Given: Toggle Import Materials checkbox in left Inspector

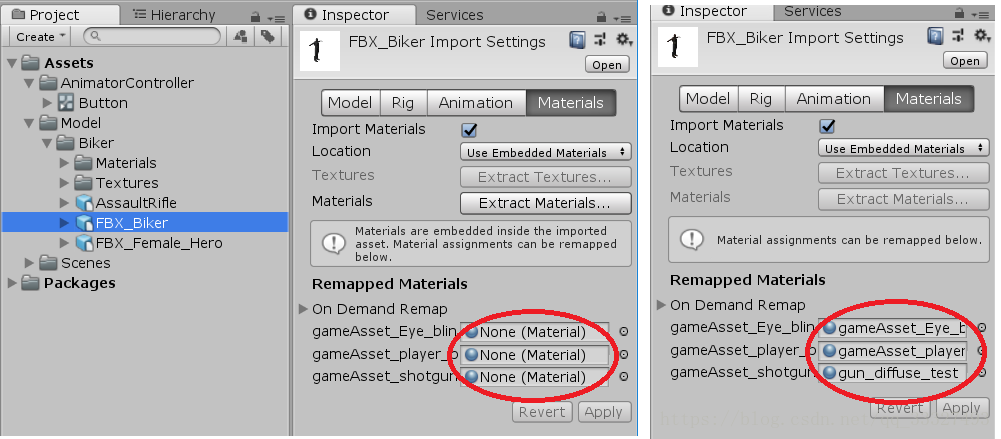Looking at the screenshot, I should (x=470, y=130).
